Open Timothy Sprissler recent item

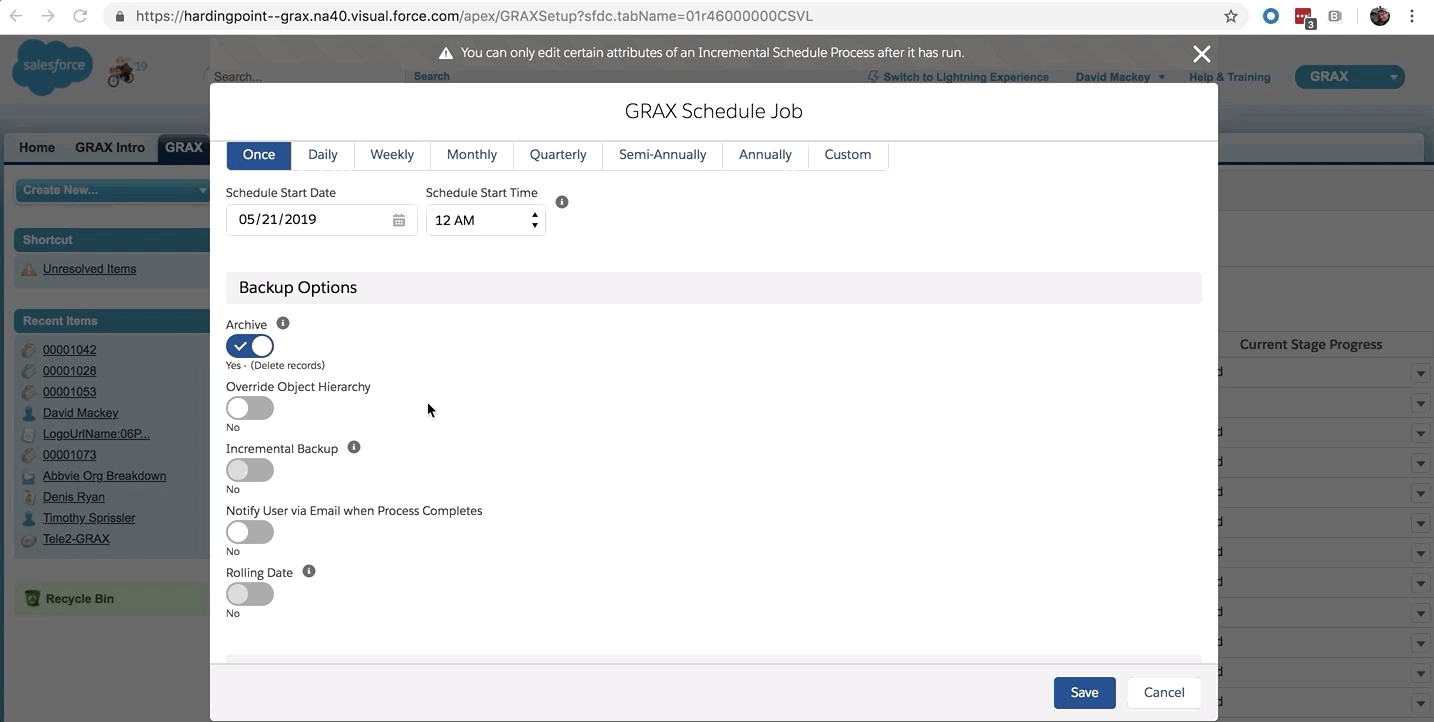coord(89,518)
